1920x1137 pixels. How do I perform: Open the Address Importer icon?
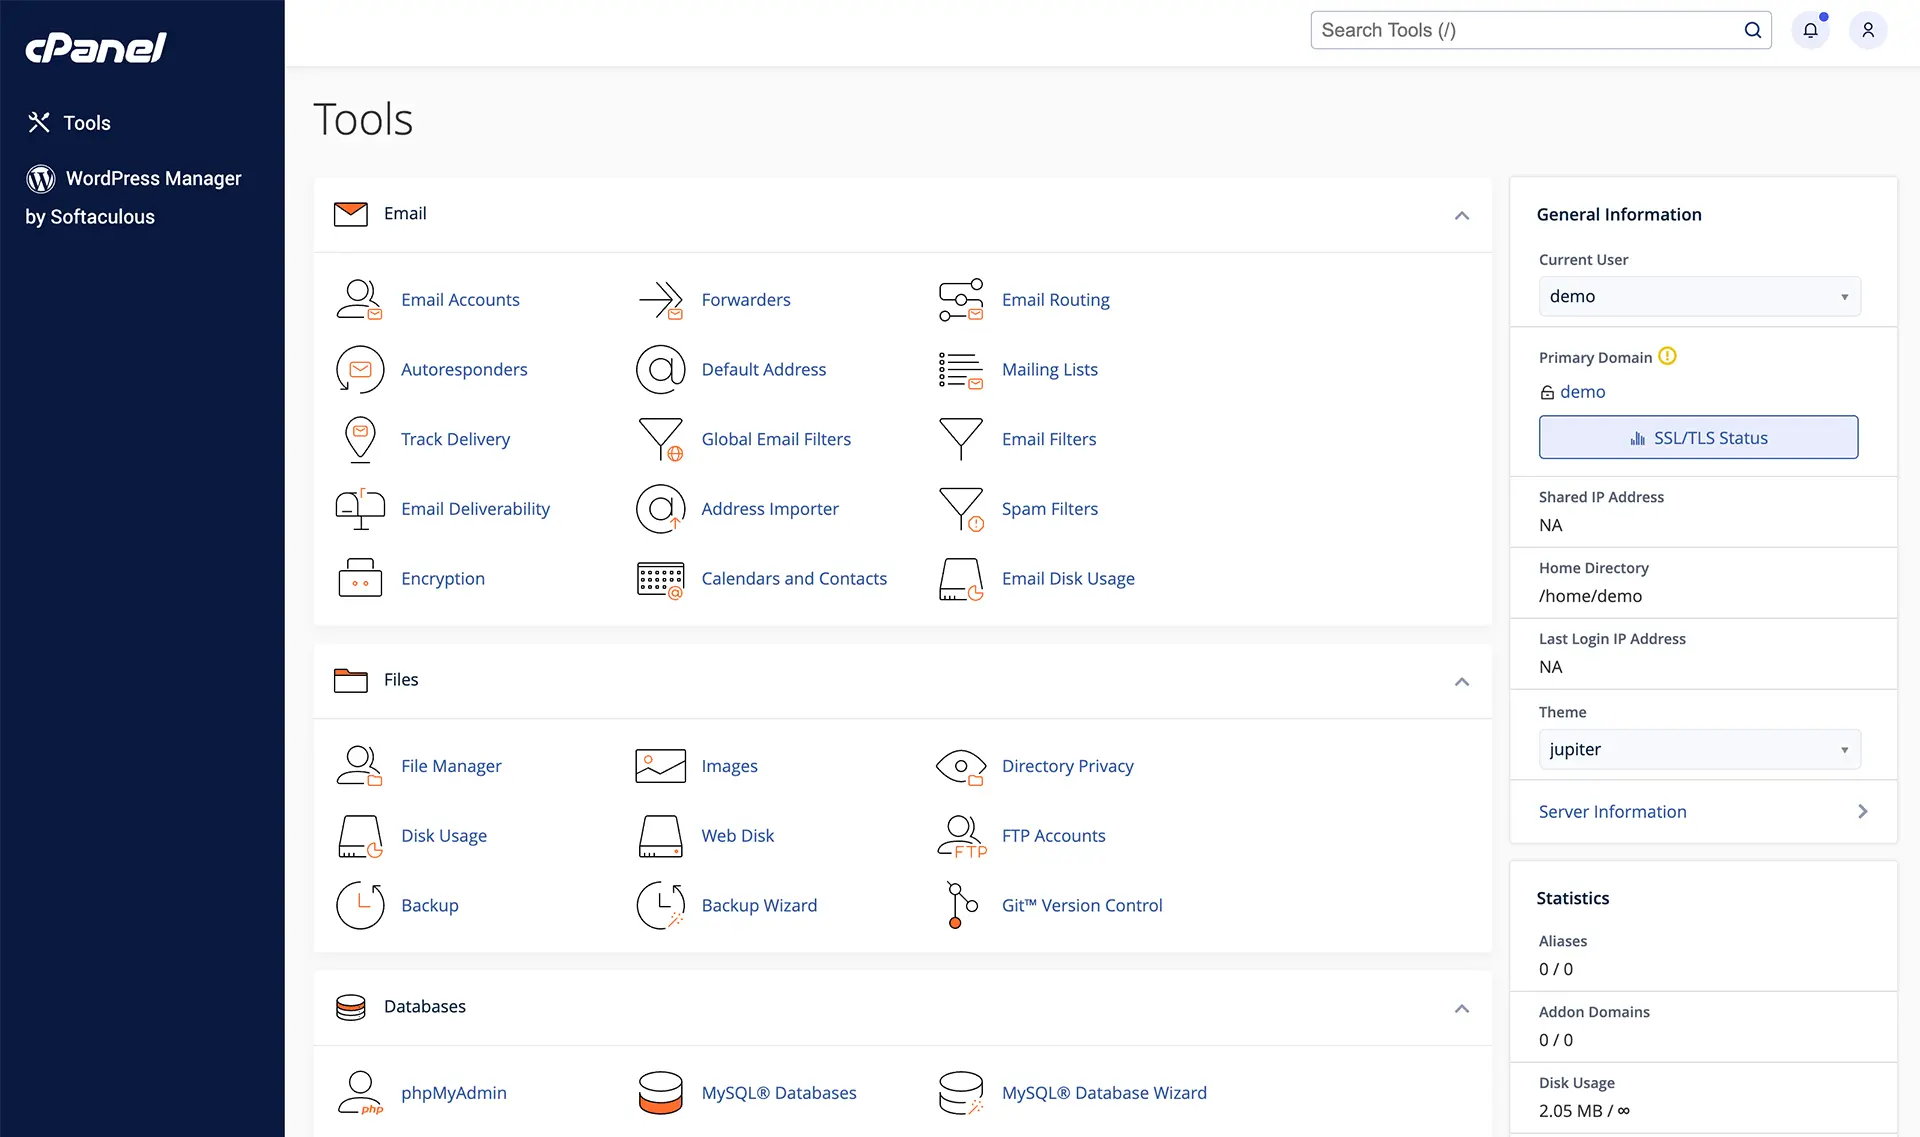click(x=660, y=509)
